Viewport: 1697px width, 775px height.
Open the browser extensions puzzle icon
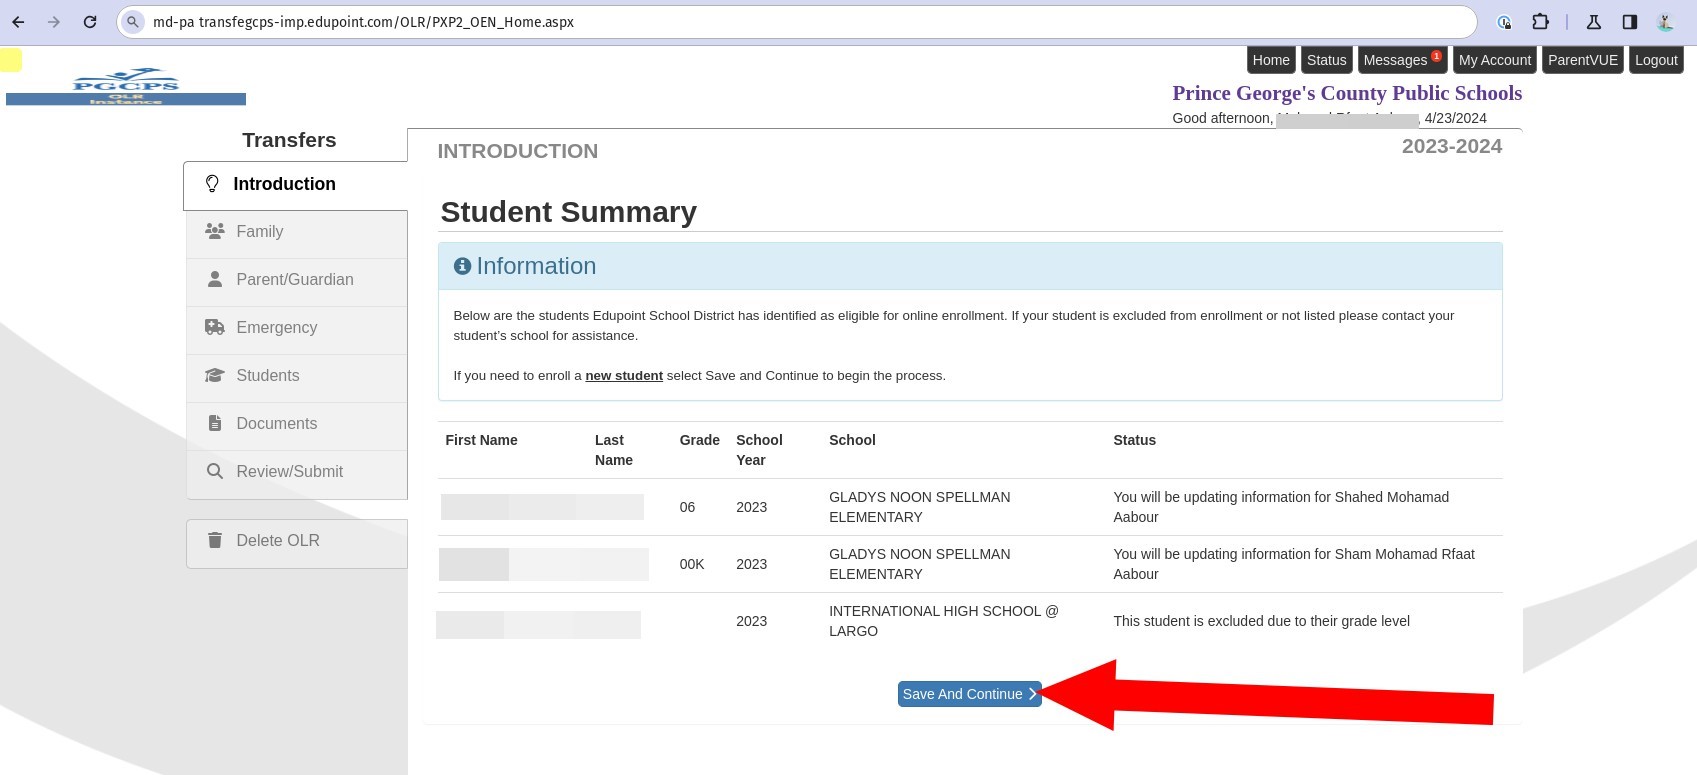pos(1540,22)
